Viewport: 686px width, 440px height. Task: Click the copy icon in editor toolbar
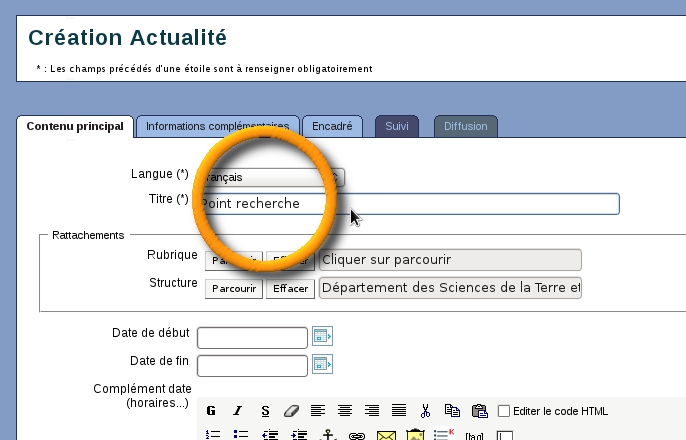tap(452, 411)
